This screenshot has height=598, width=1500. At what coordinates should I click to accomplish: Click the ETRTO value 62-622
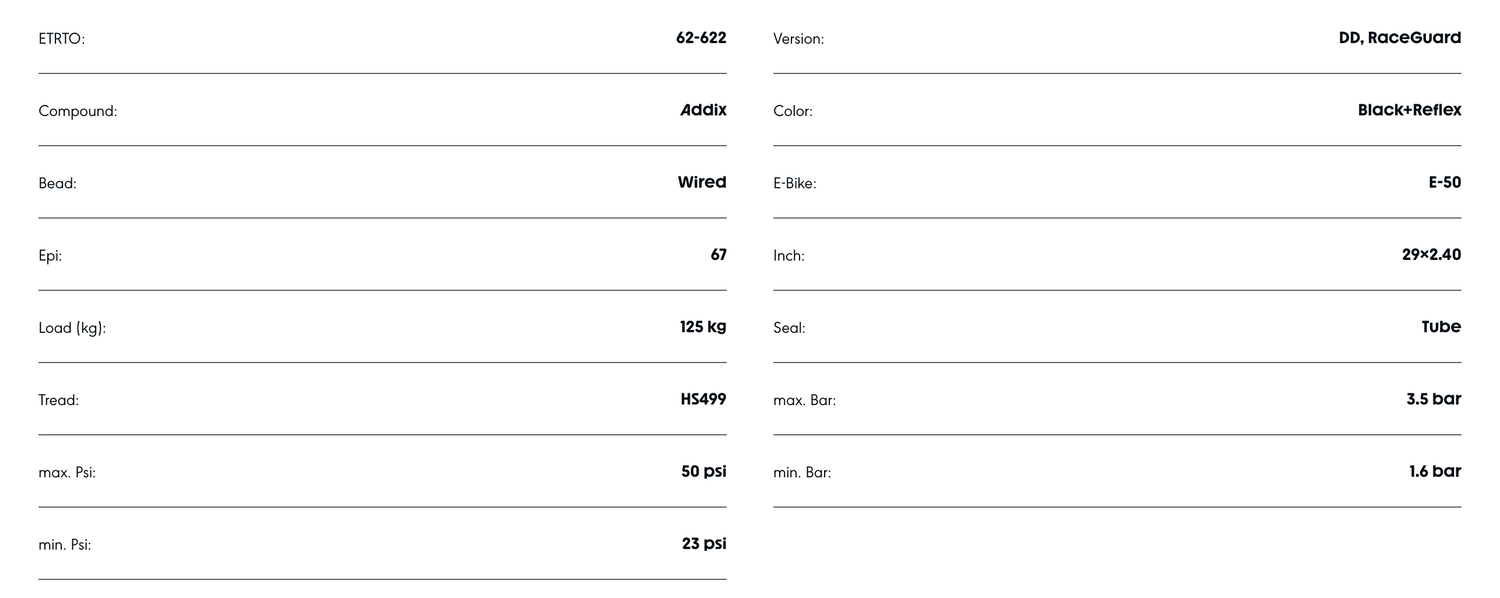(701, 38)
